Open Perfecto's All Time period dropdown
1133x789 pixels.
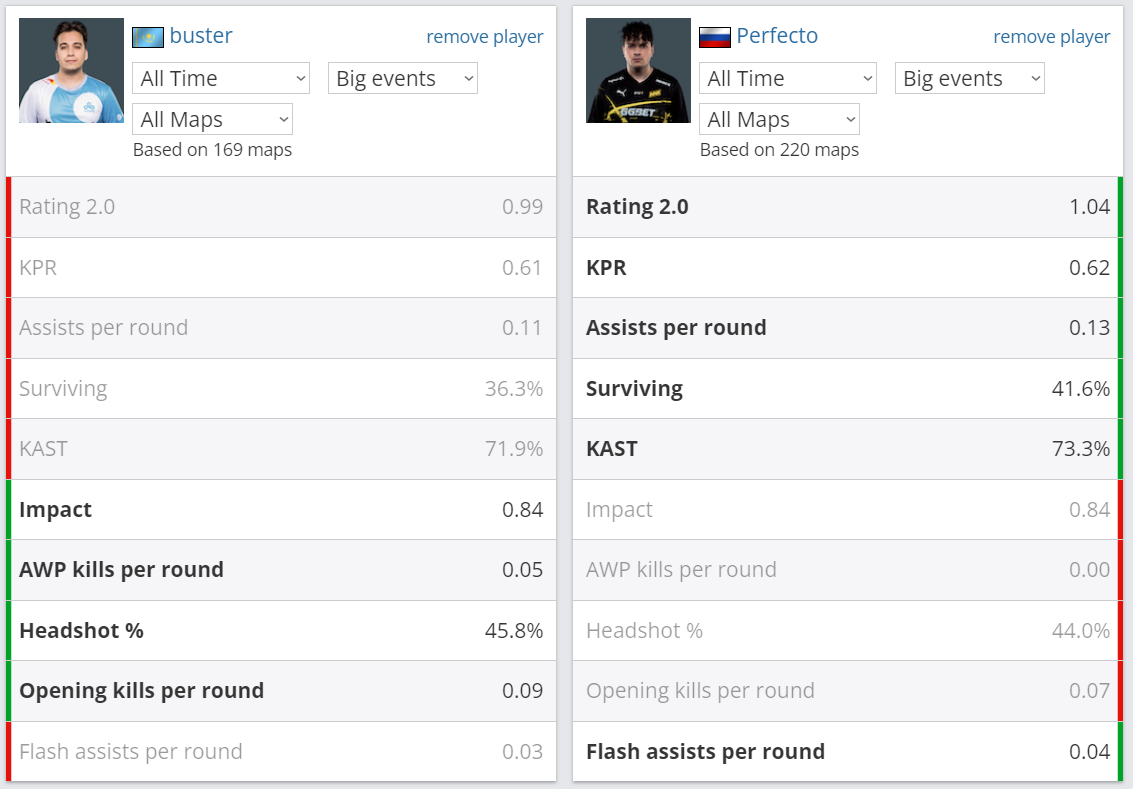[x=788, y=78]
